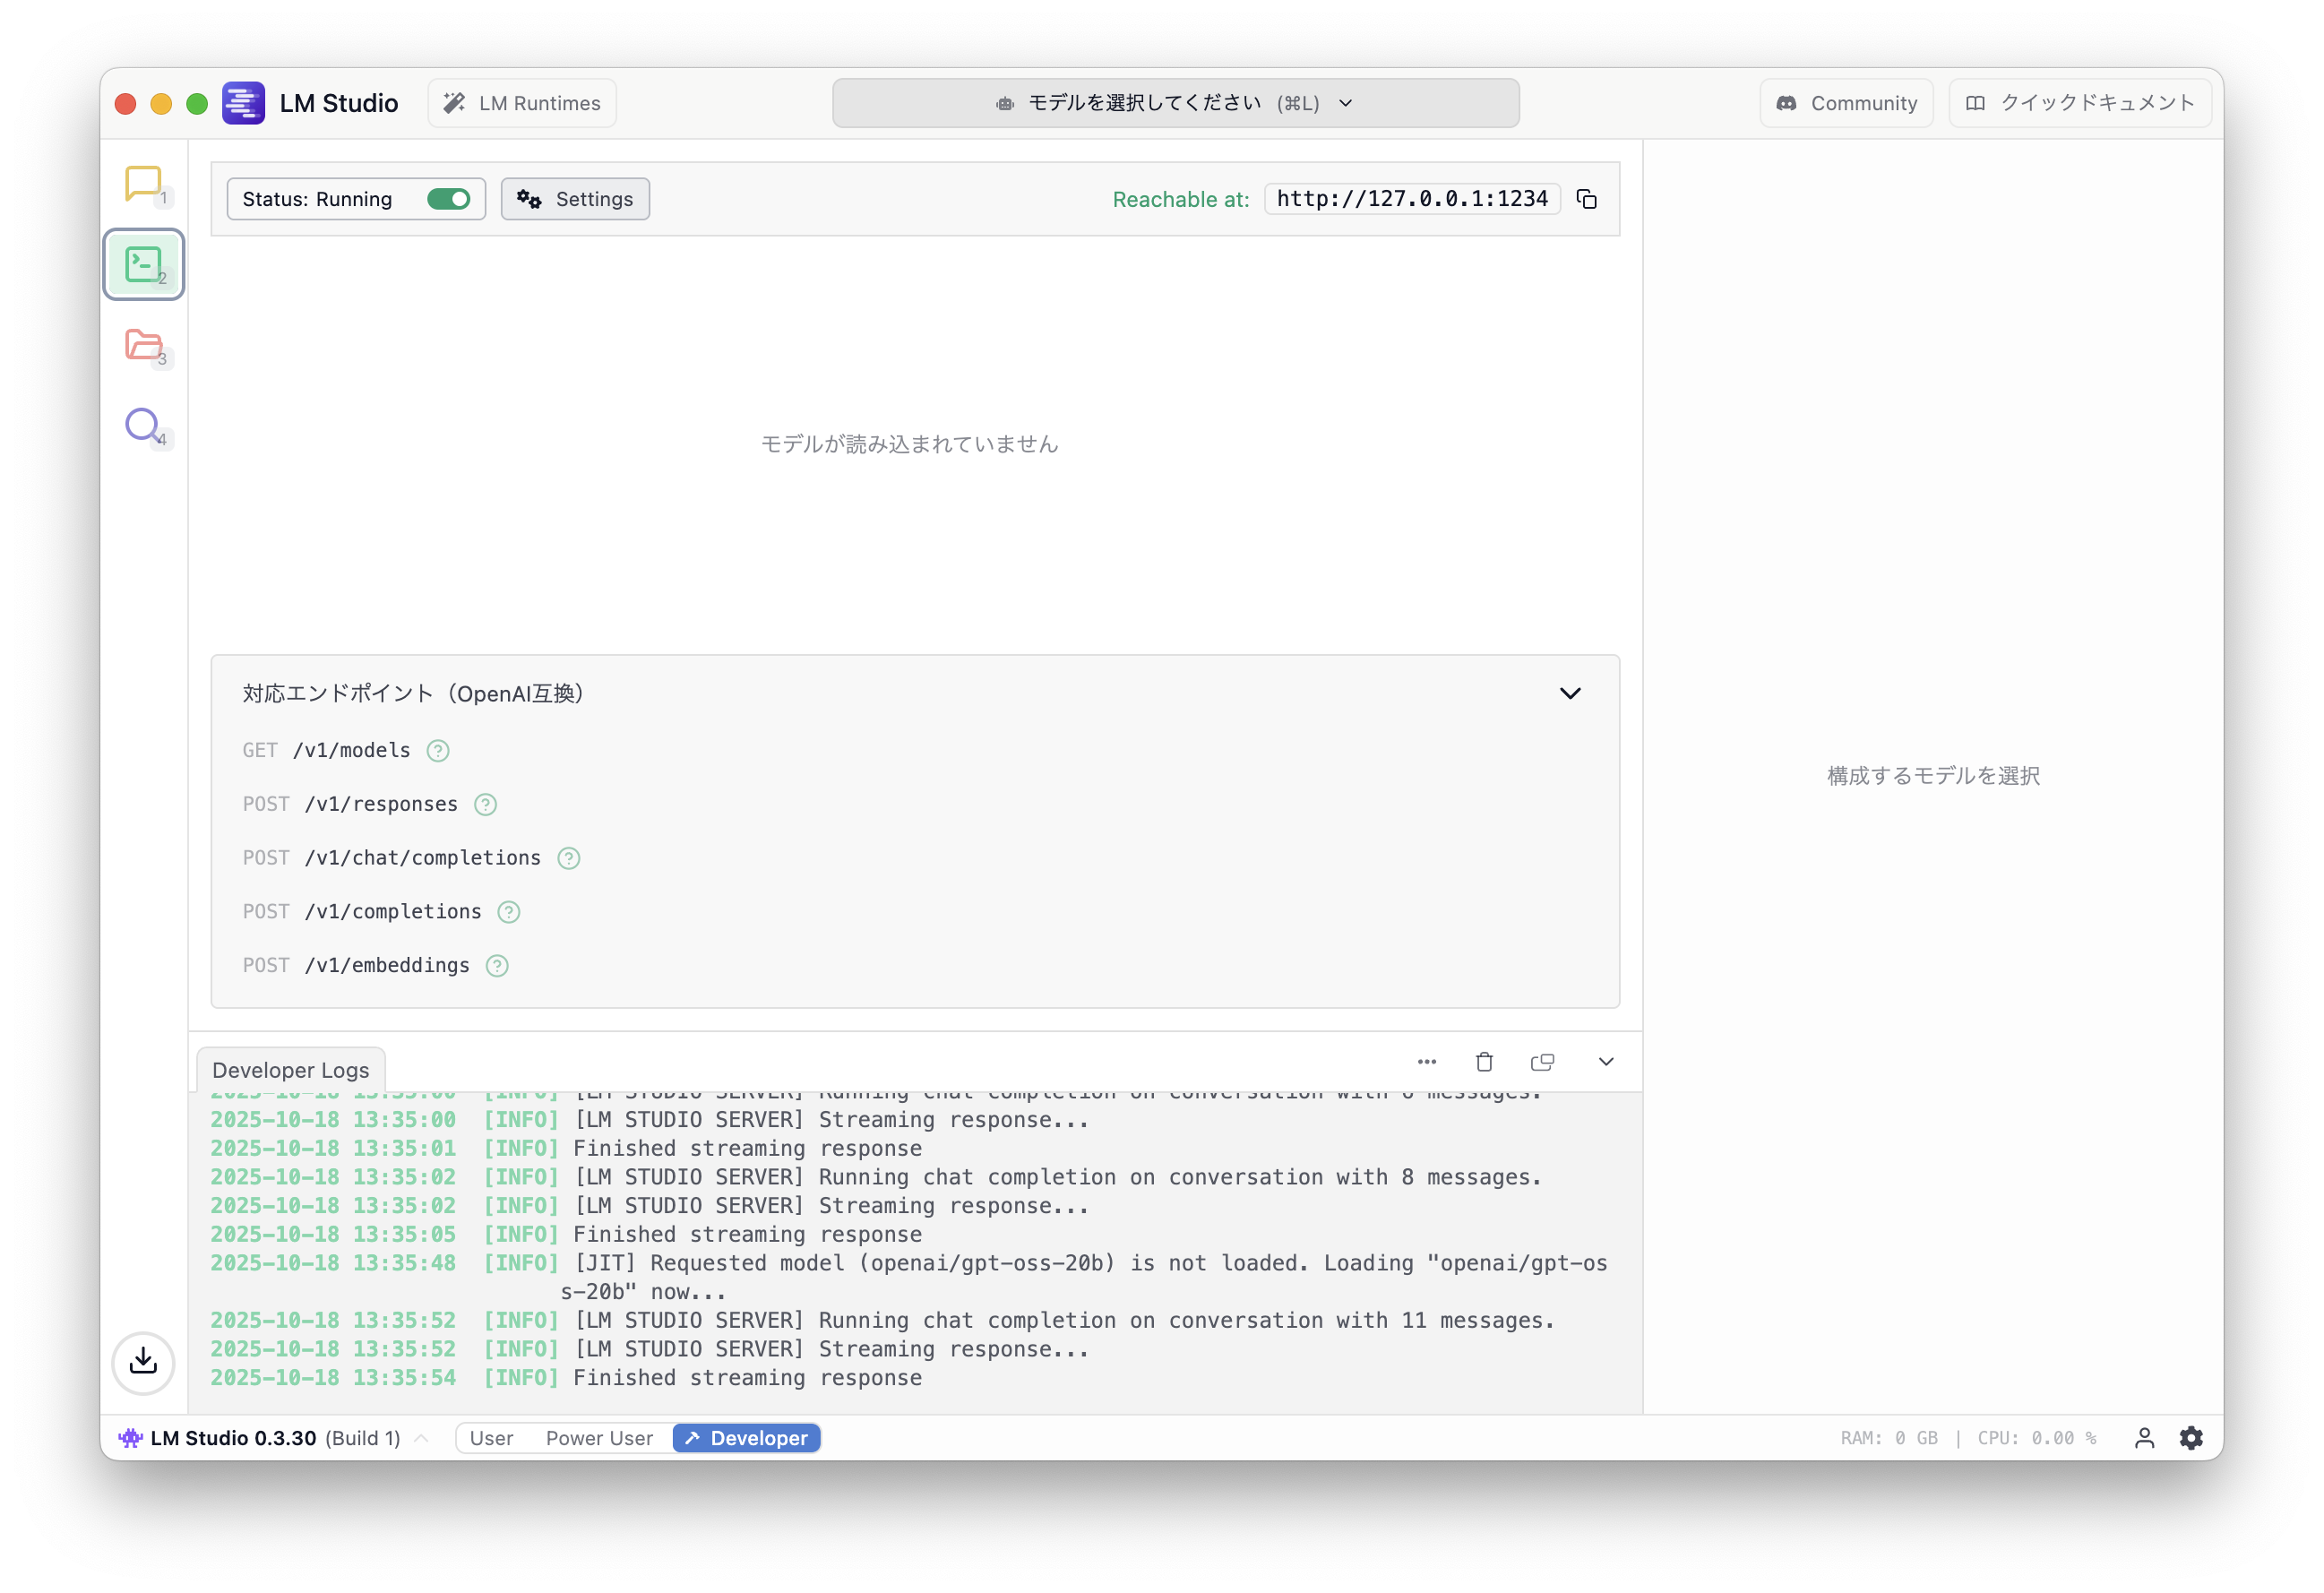This screenshot has width=2324, height=1593.
Task: Open the model selector dropdown at the top
Action: 1175,103
